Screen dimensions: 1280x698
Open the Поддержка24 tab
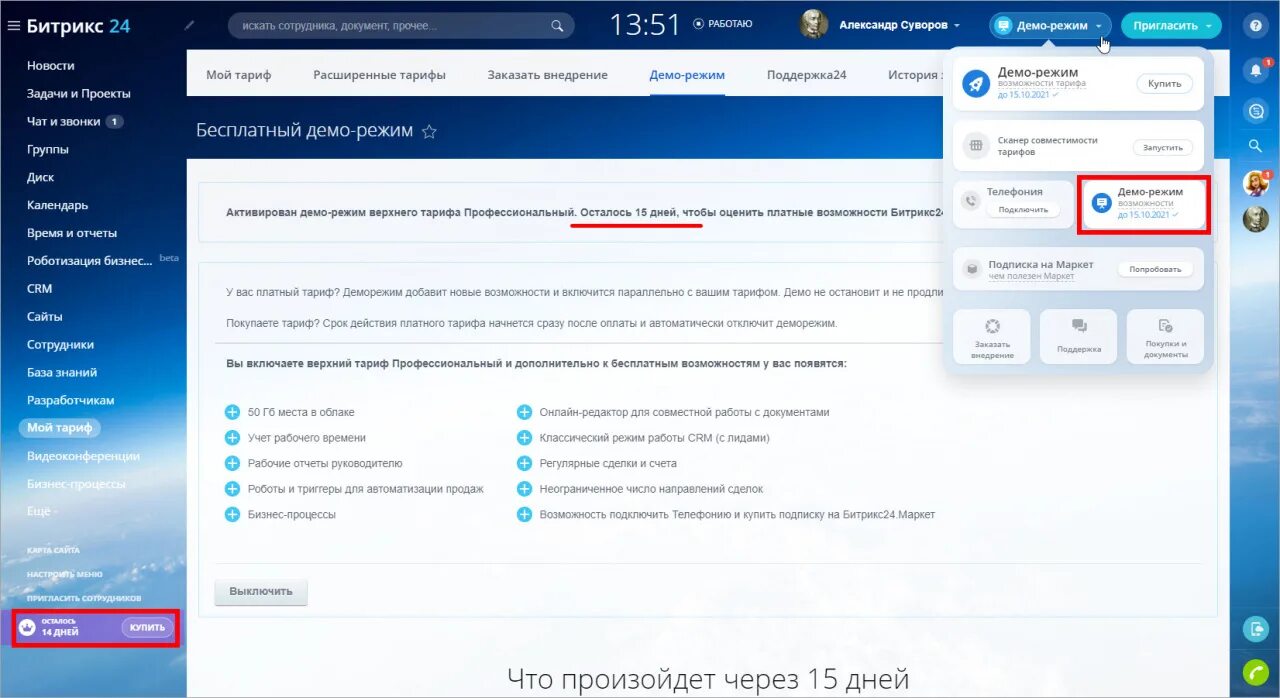pyautogui.click(x=807, y=75)
